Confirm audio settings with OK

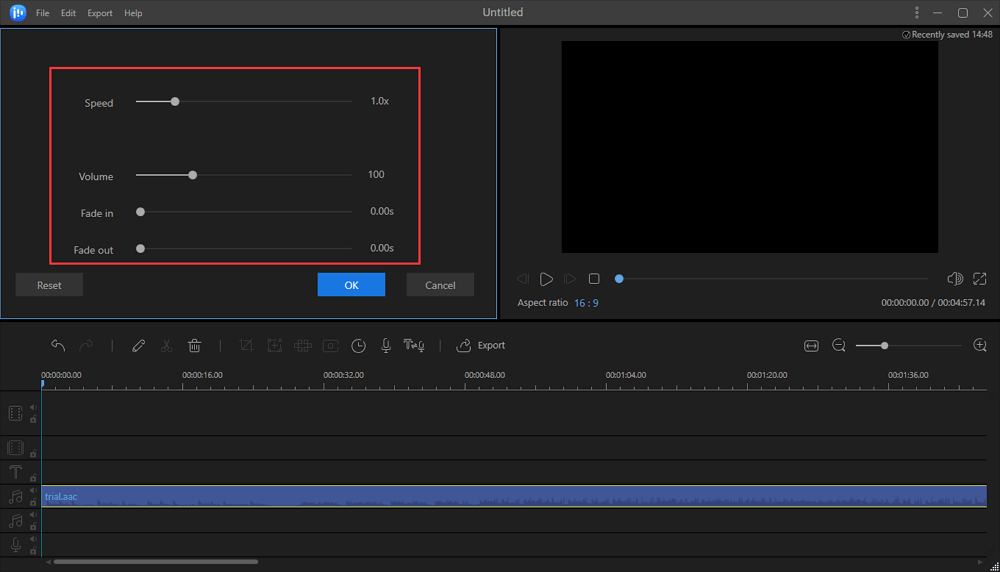(351, 285)
